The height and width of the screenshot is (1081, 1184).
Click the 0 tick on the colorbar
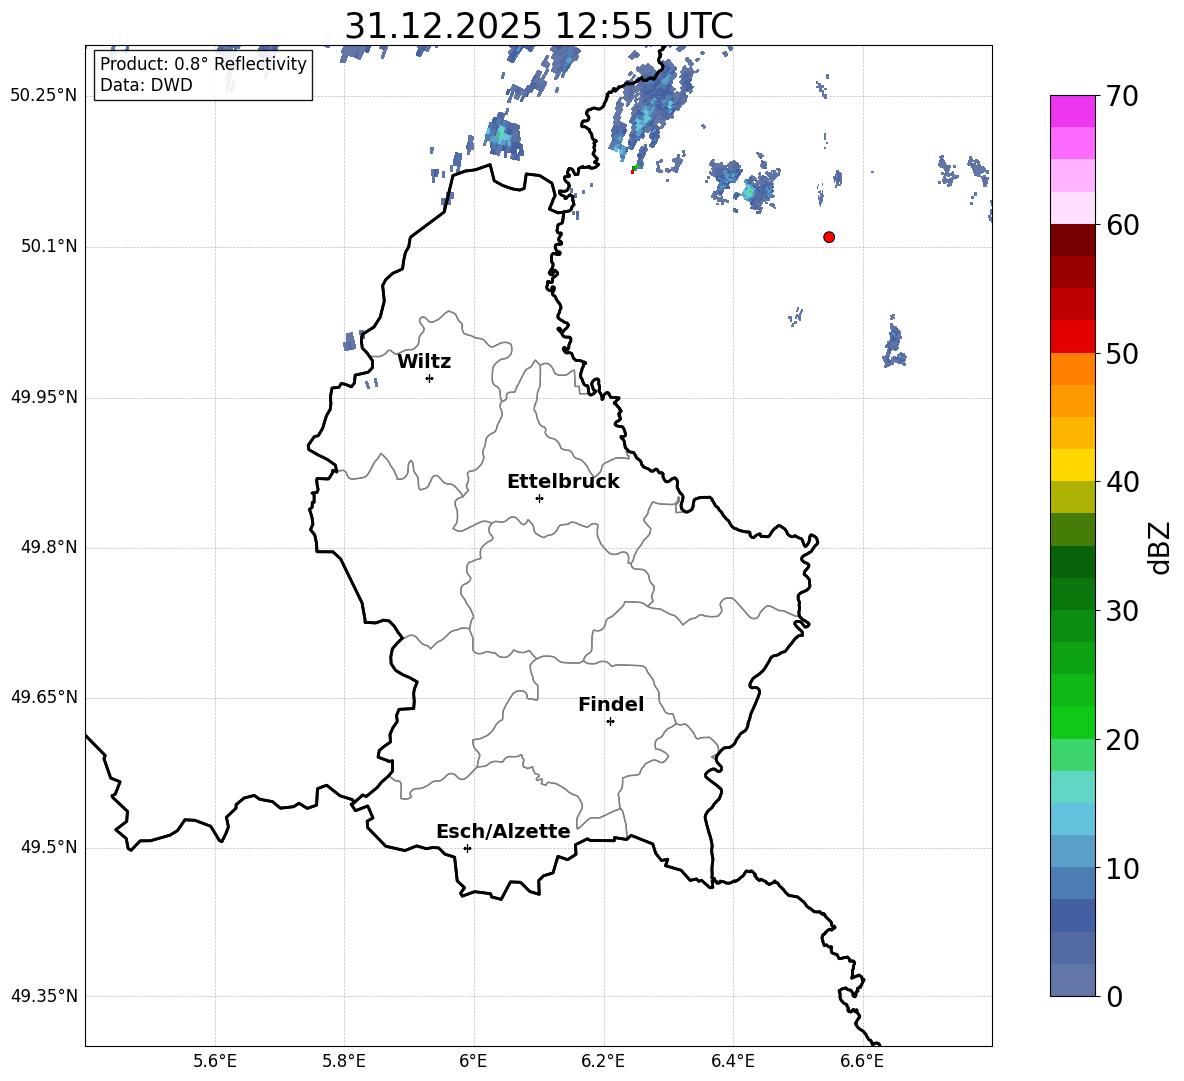[x=1114, y=997]
